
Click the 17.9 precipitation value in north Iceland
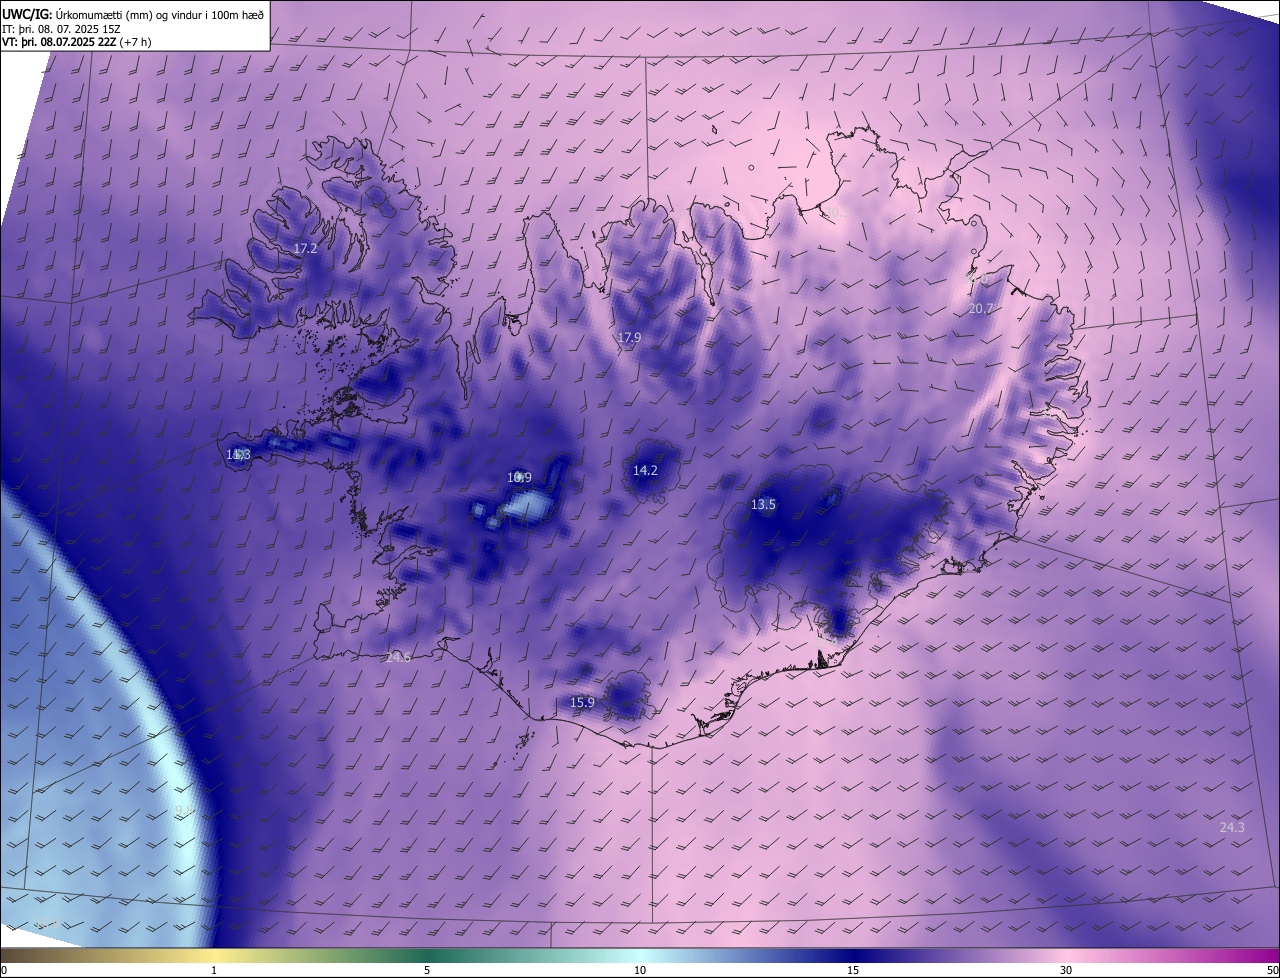pyautogui.click(x=628, y=338)
